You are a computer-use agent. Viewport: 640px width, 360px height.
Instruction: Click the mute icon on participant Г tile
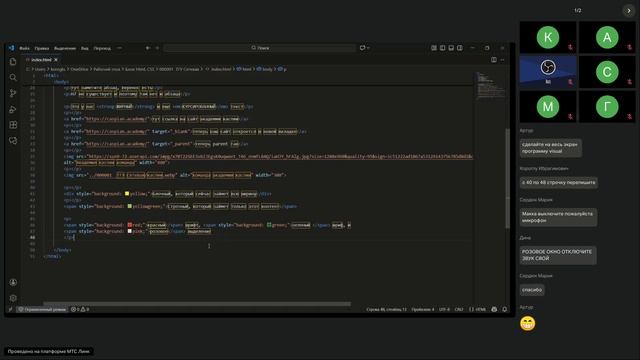click(x=629, y=117)
